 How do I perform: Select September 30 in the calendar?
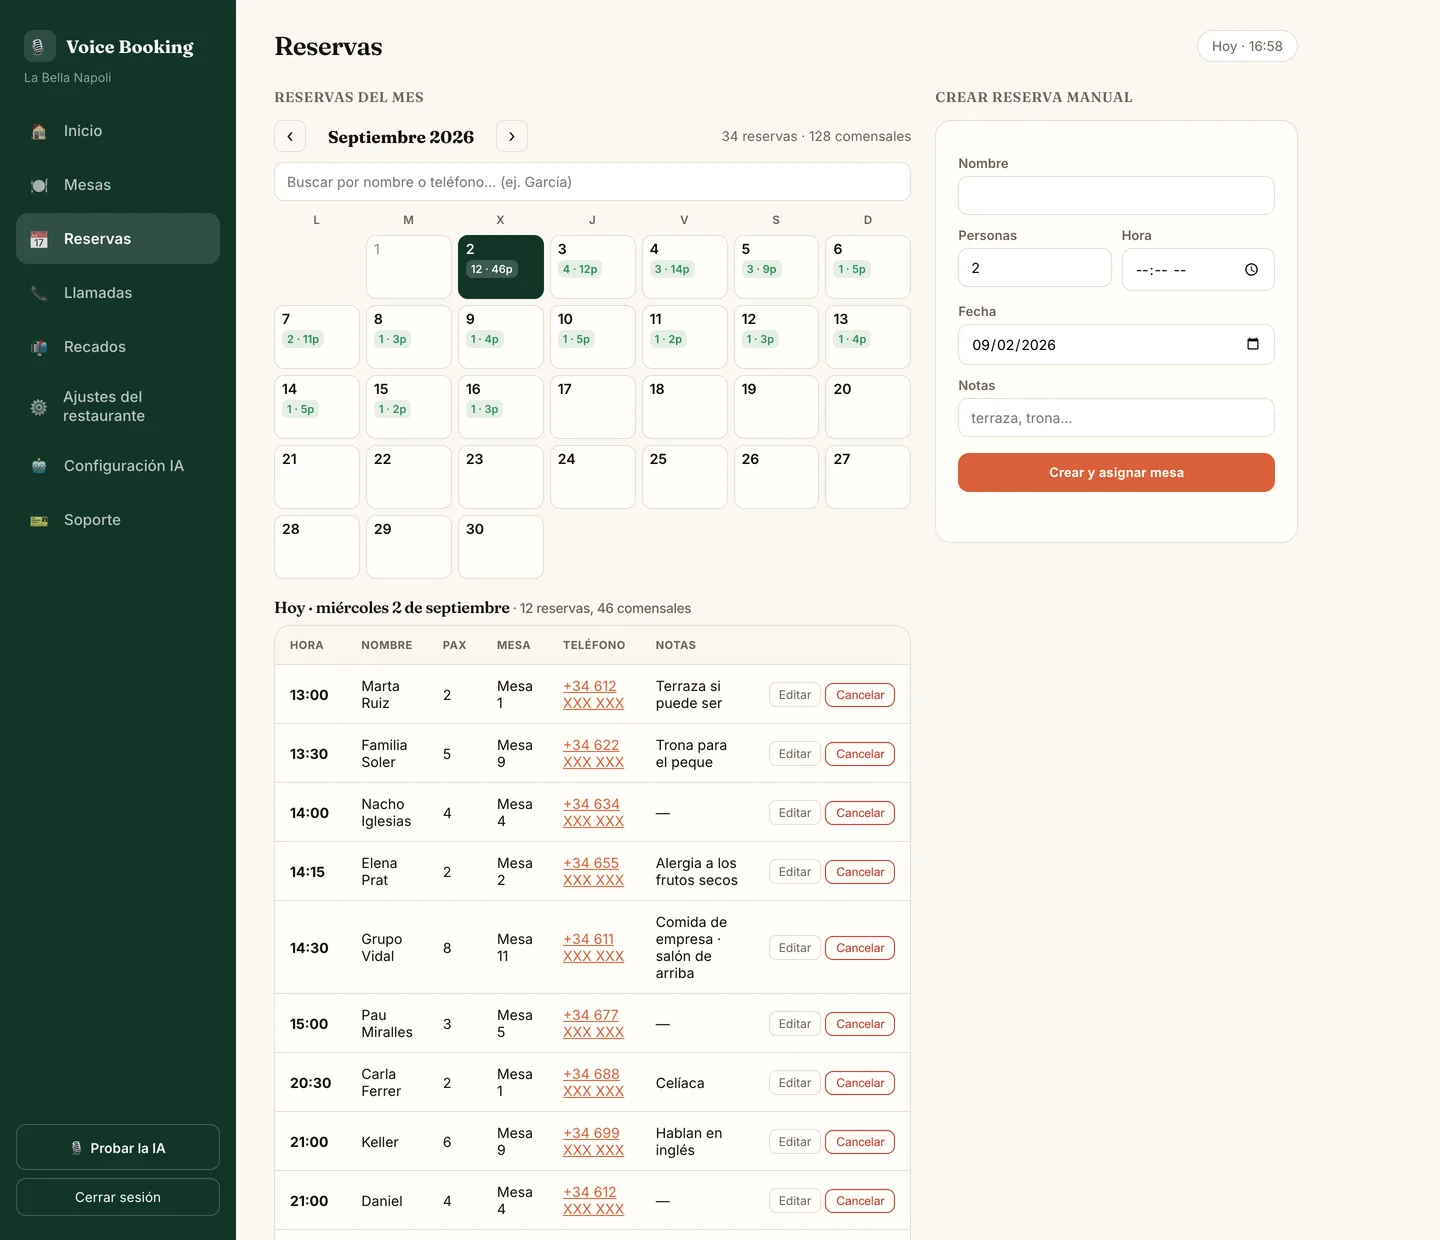pos(500,547)
